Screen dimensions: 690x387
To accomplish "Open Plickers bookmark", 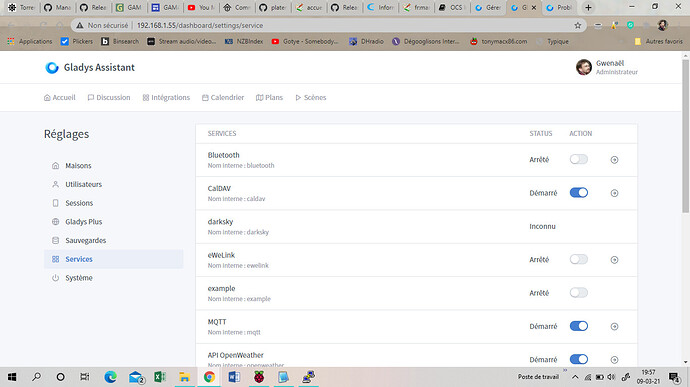I will point(77,41).
